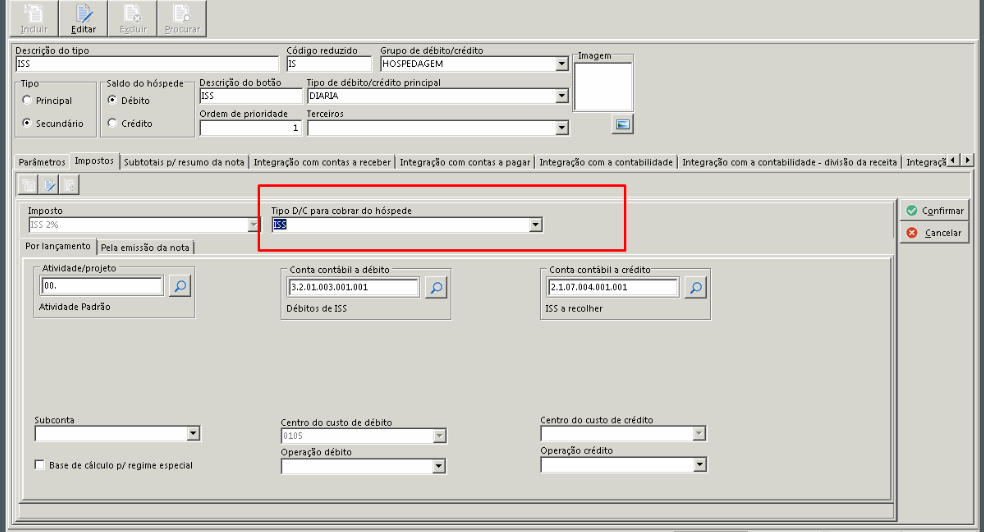Open Centro do custo de crédito dropdown
Image resolution: width=984 pixels, height=532 pixels.
coord(699,434)
